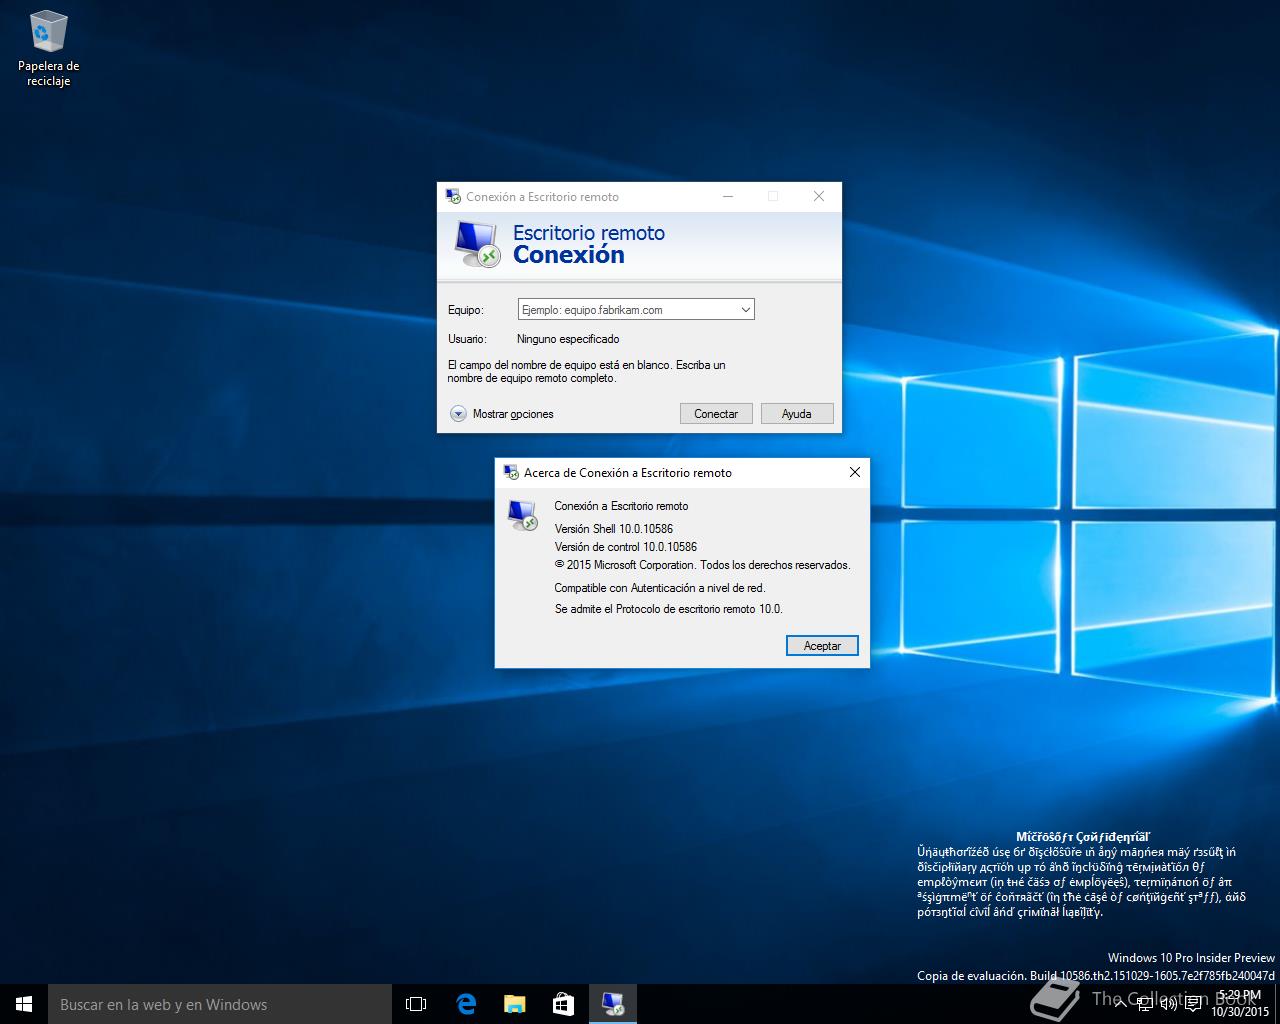1280x1024 pixels.
Task: Click the remote desktop monitor logo in the Conexión banner
Action: (477, 243)
